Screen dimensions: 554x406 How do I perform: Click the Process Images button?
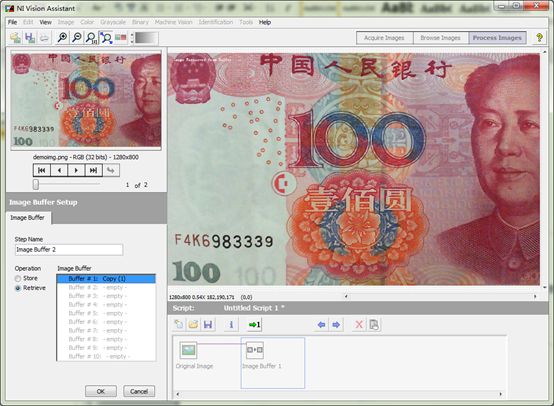[497, 38]
